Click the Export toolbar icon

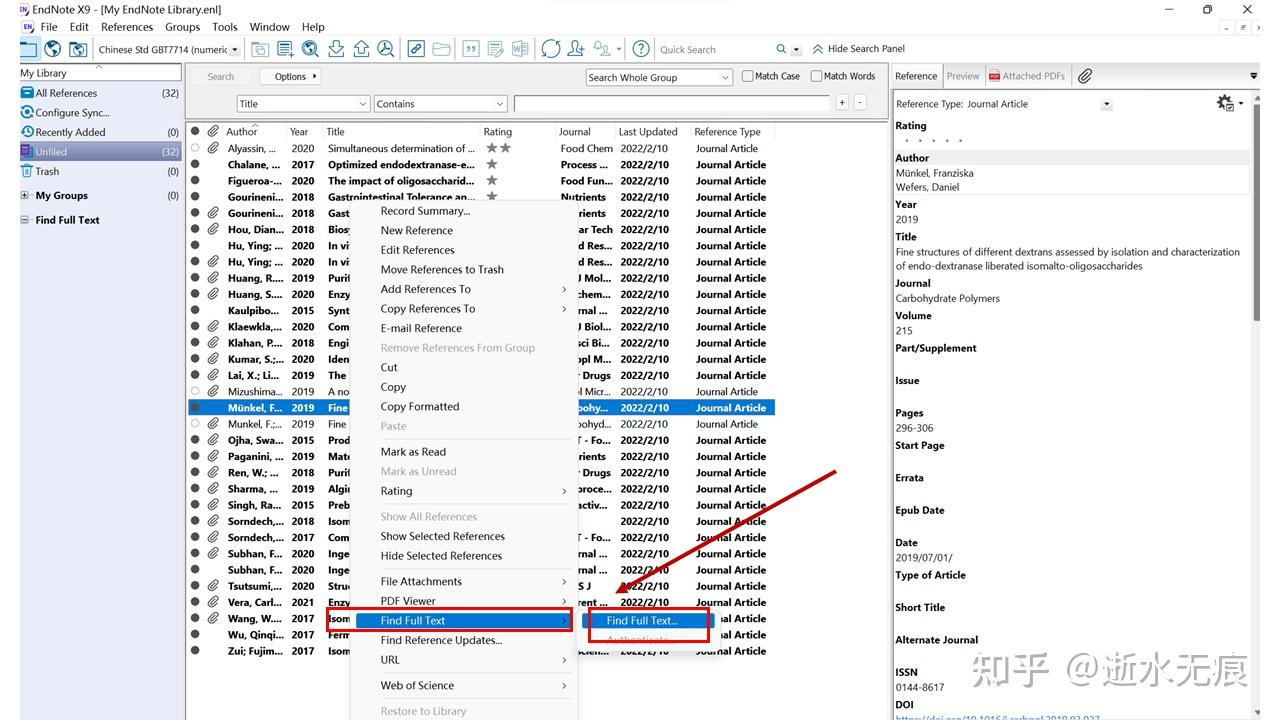click(361, 49)
